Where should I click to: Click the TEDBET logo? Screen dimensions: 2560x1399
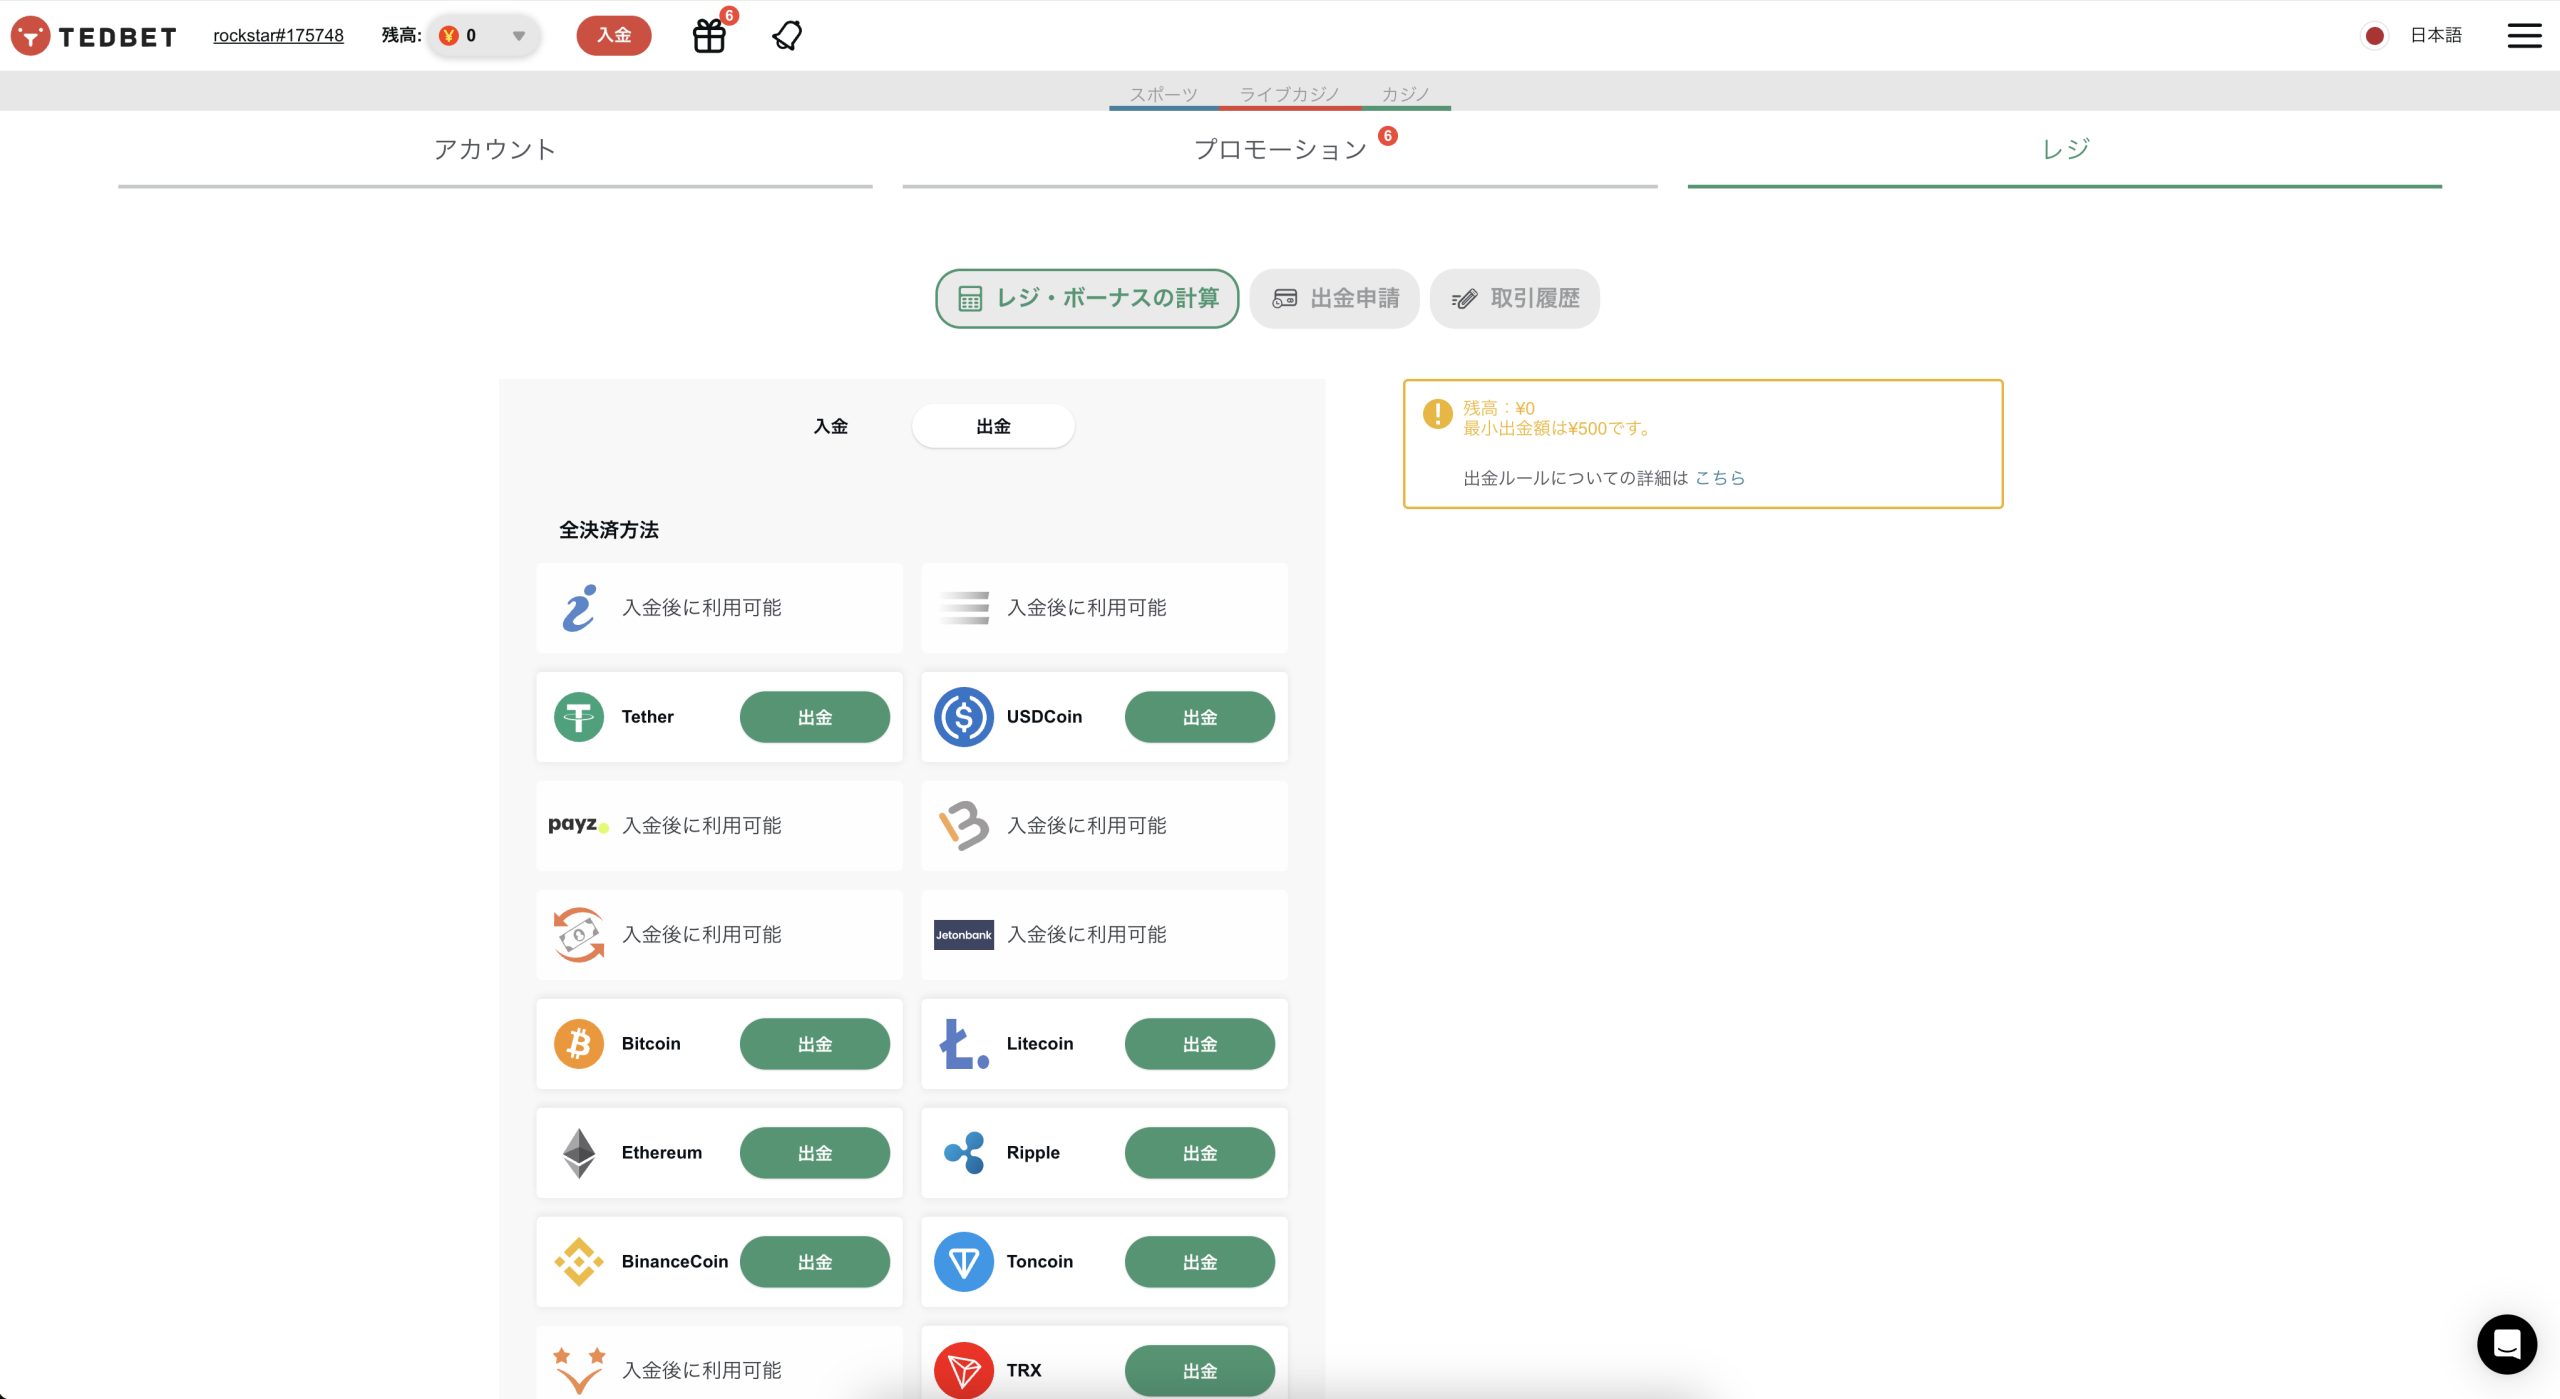coord(94,36)
